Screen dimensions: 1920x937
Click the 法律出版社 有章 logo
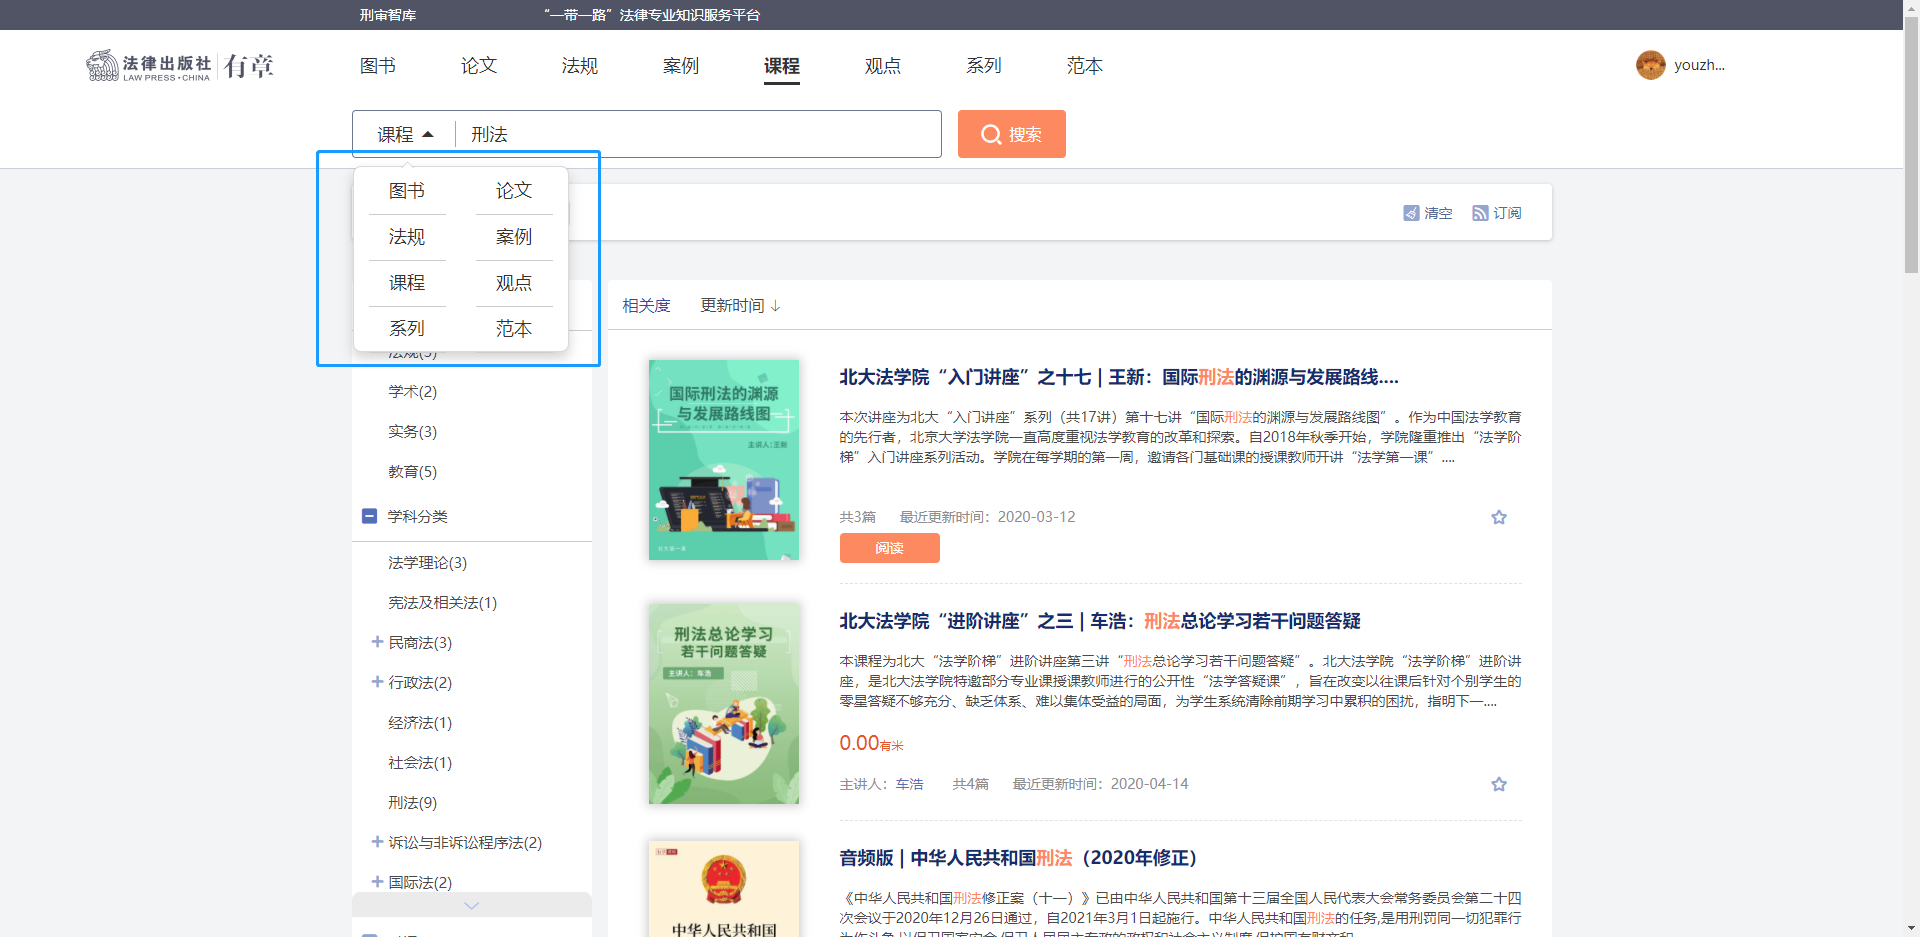(180, 66)
